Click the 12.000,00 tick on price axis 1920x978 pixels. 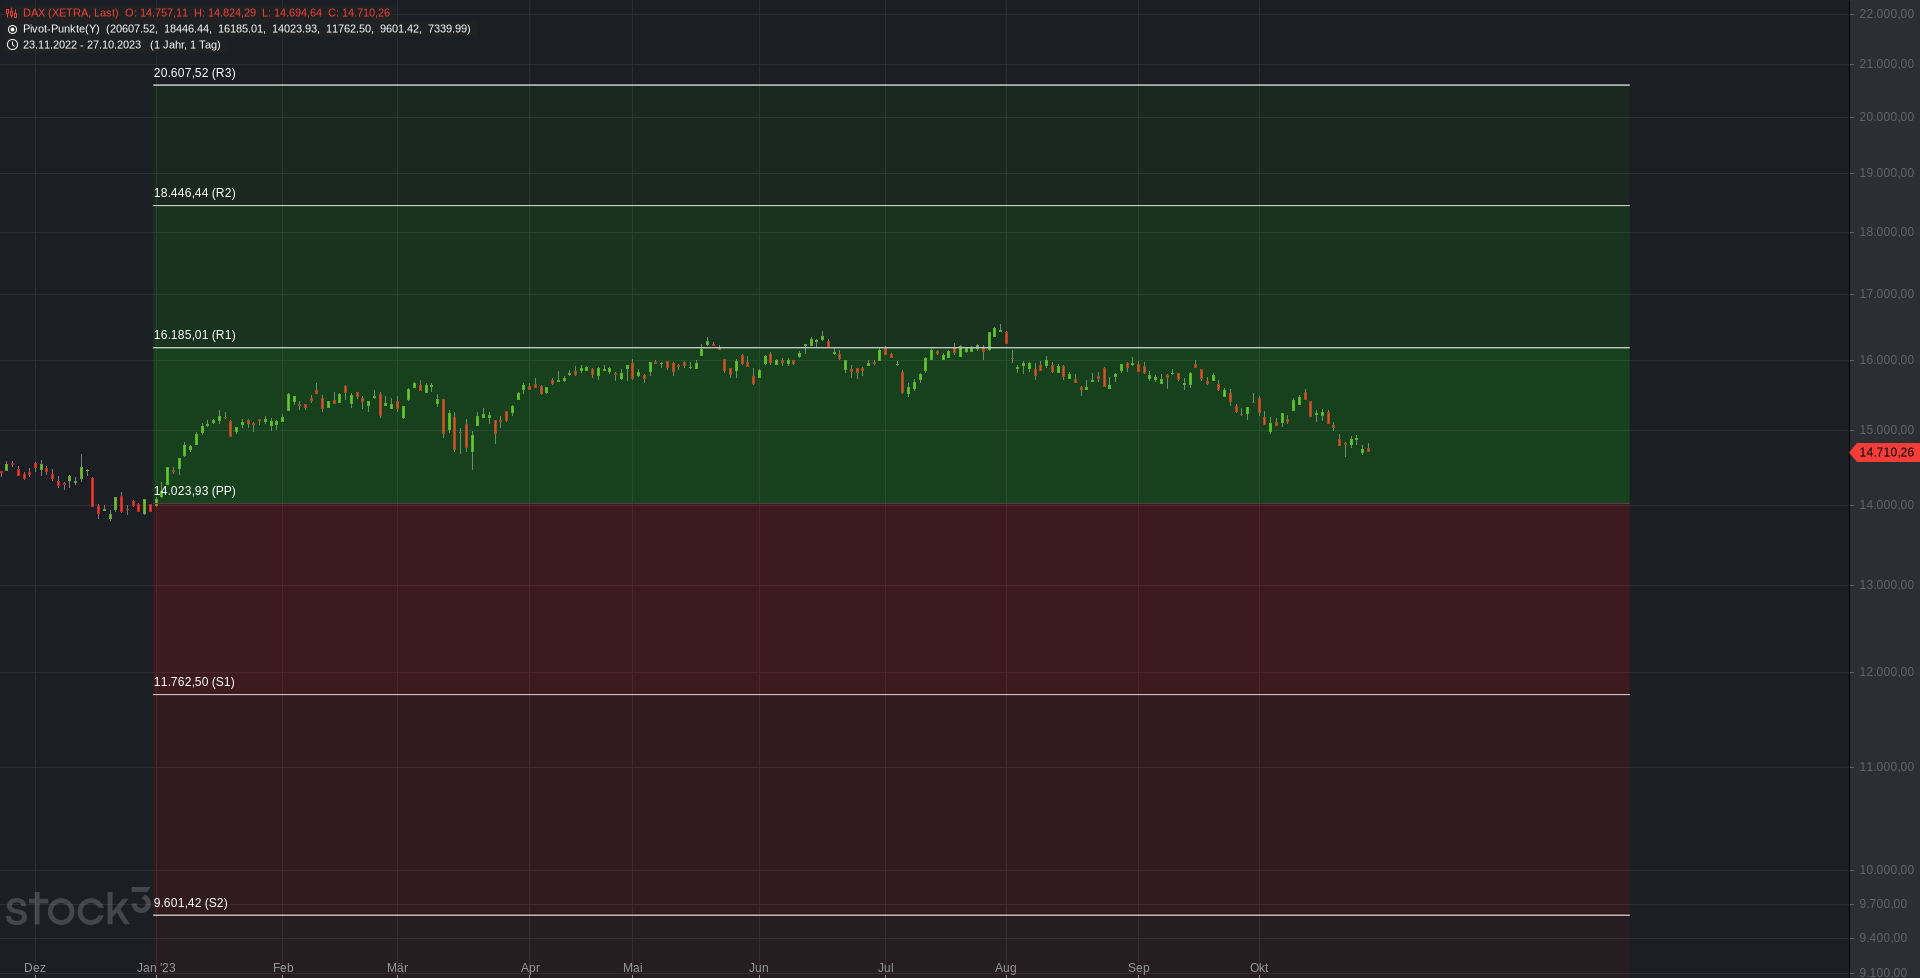[1886, 672]
